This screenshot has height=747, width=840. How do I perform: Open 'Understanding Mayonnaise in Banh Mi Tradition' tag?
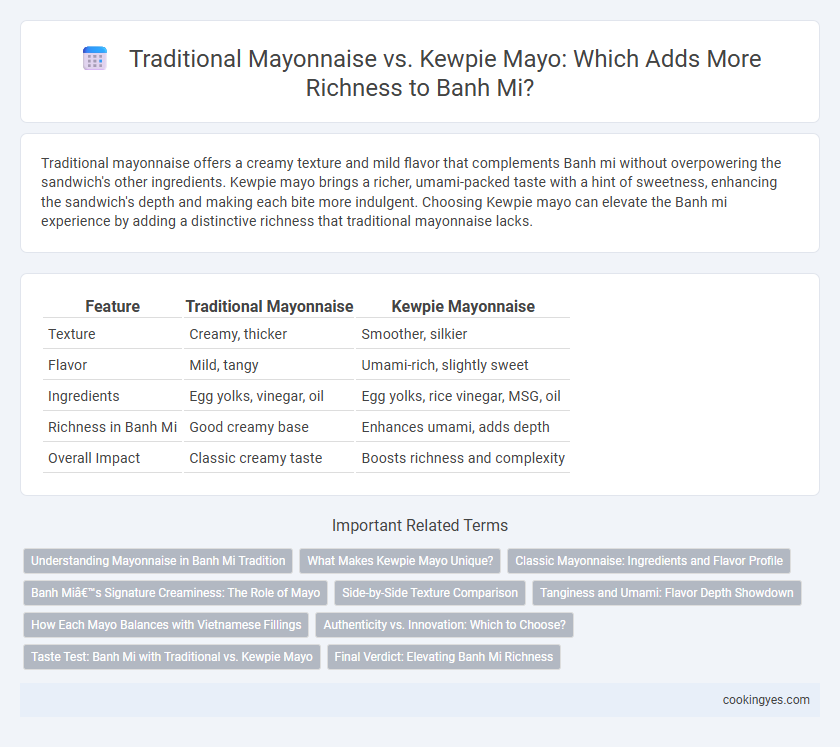158,561
